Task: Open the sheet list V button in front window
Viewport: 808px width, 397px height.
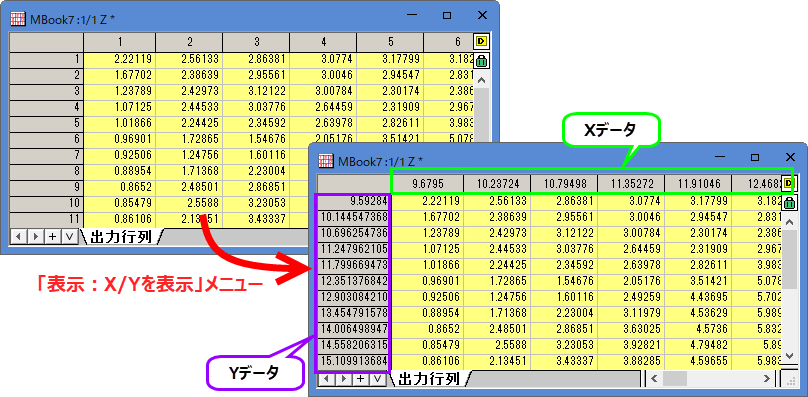Action: (378, 379)
